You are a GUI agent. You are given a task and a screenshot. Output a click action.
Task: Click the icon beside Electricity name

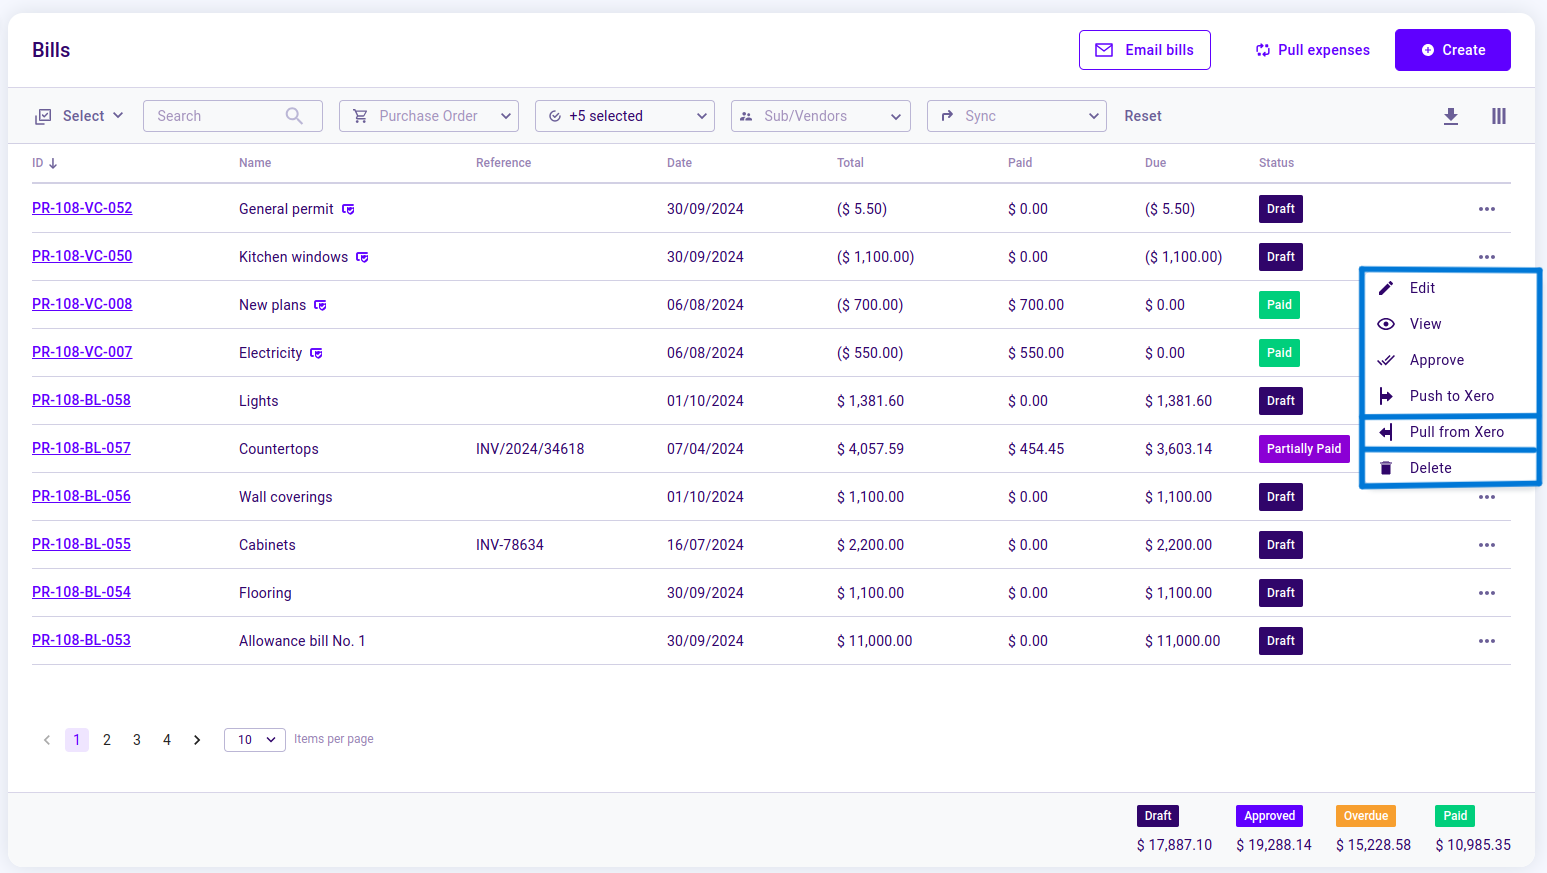pyautogui.click(x=316, y=353)
